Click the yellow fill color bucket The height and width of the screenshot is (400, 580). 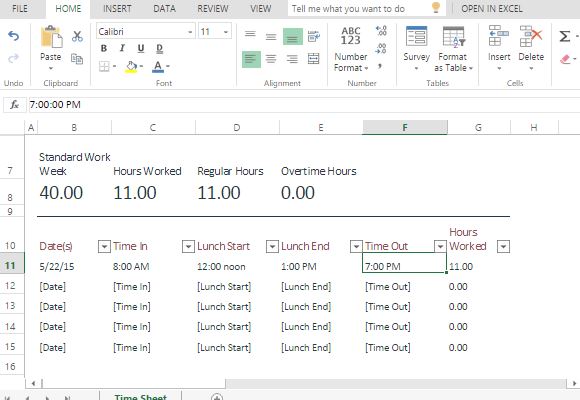coord(131,67)
